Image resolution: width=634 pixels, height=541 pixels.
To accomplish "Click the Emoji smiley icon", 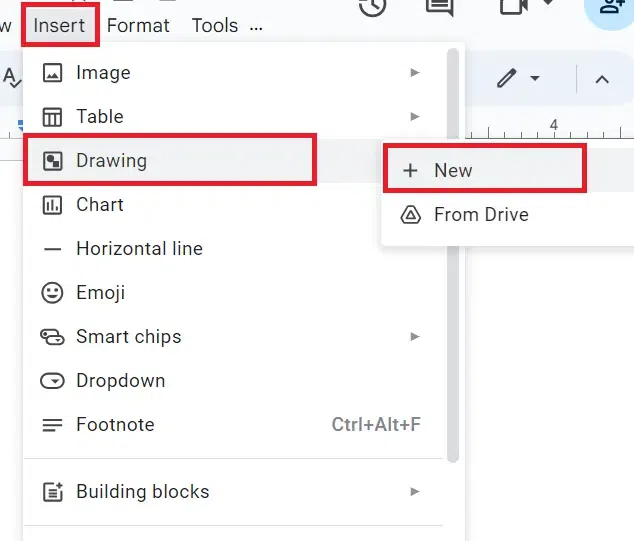I will point(52,293).
